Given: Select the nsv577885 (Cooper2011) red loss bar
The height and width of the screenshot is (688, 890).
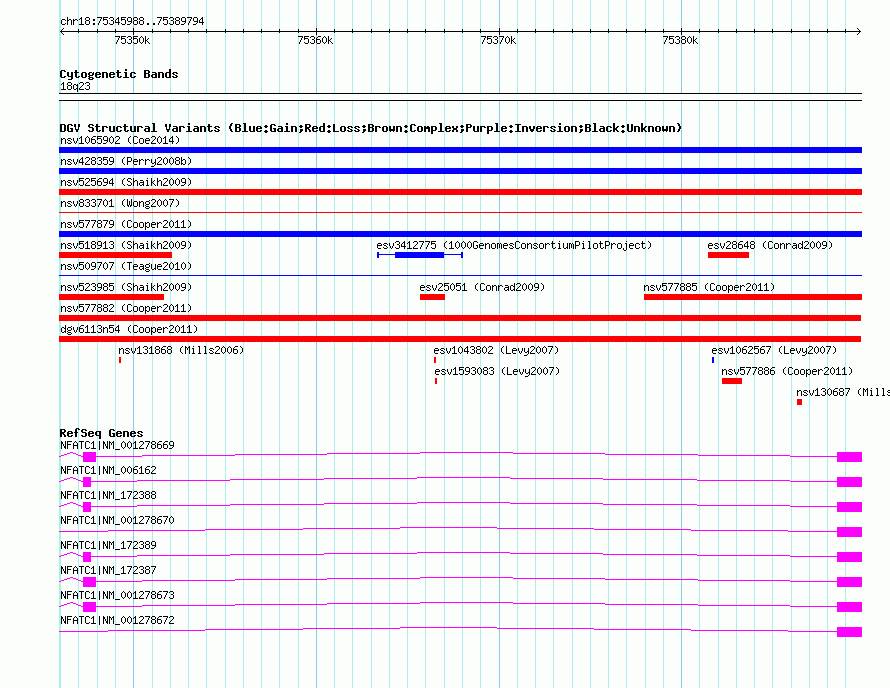Looking at the screenshot, I should point(753,297).
